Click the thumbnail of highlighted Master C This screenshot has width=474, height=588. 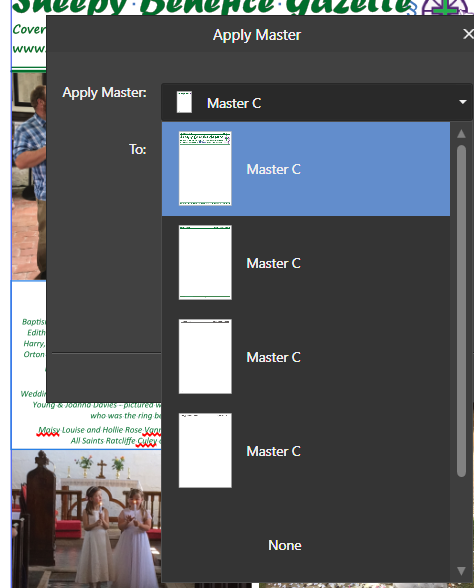(x=205, y=168)
